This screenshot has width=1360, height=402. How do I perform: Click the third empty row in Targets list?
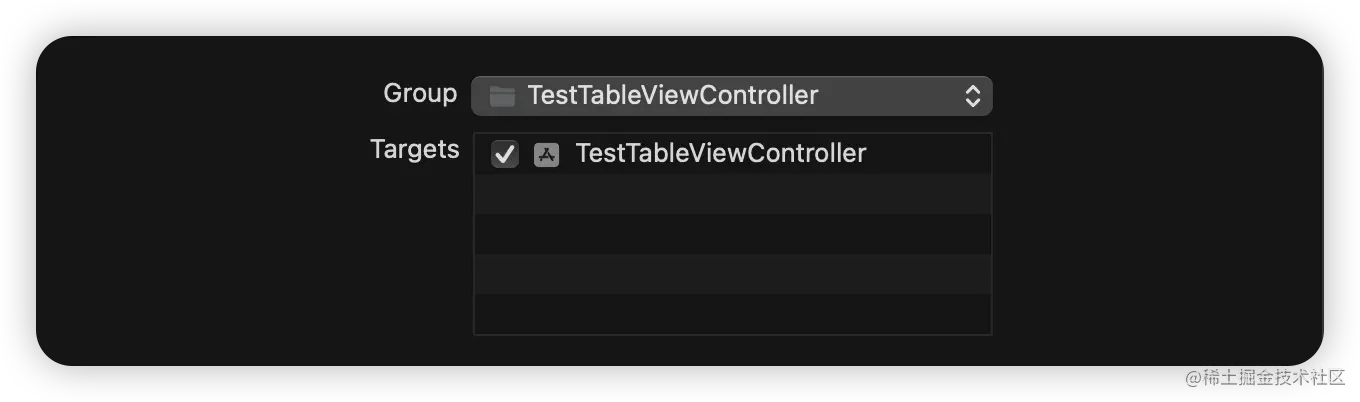[x=732, y=274]
